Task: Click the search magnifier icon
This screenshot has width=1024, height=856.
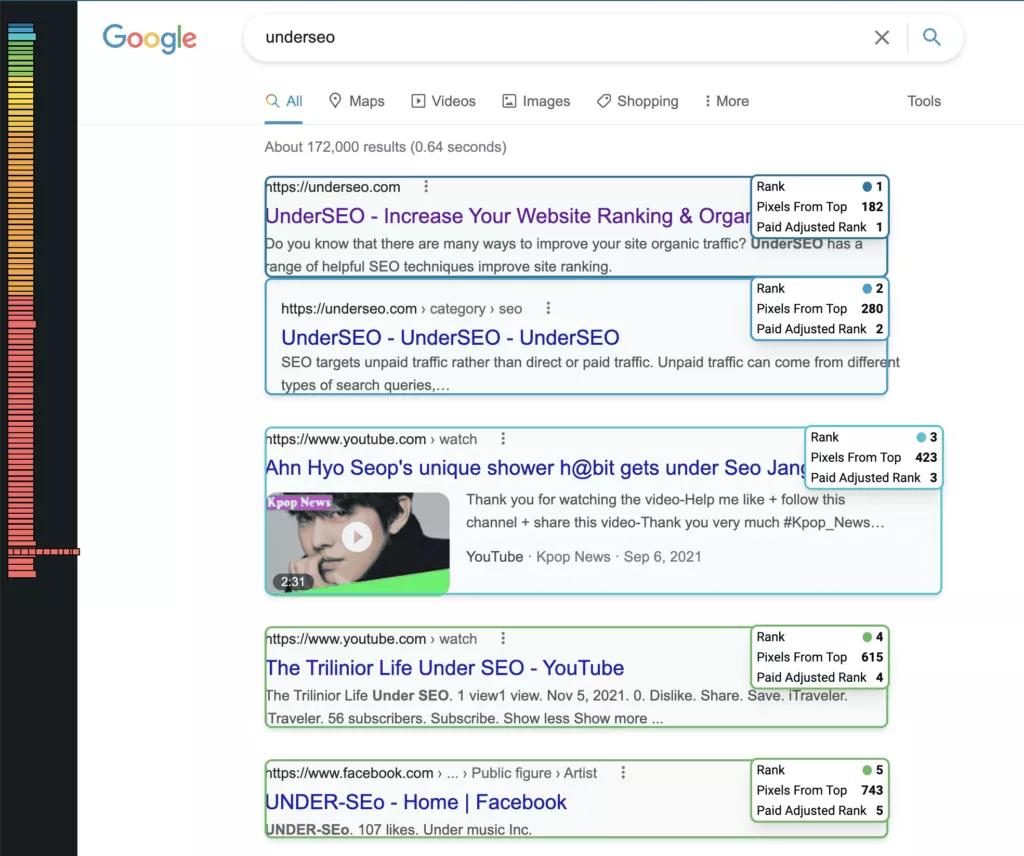Action: coord(931,37)
